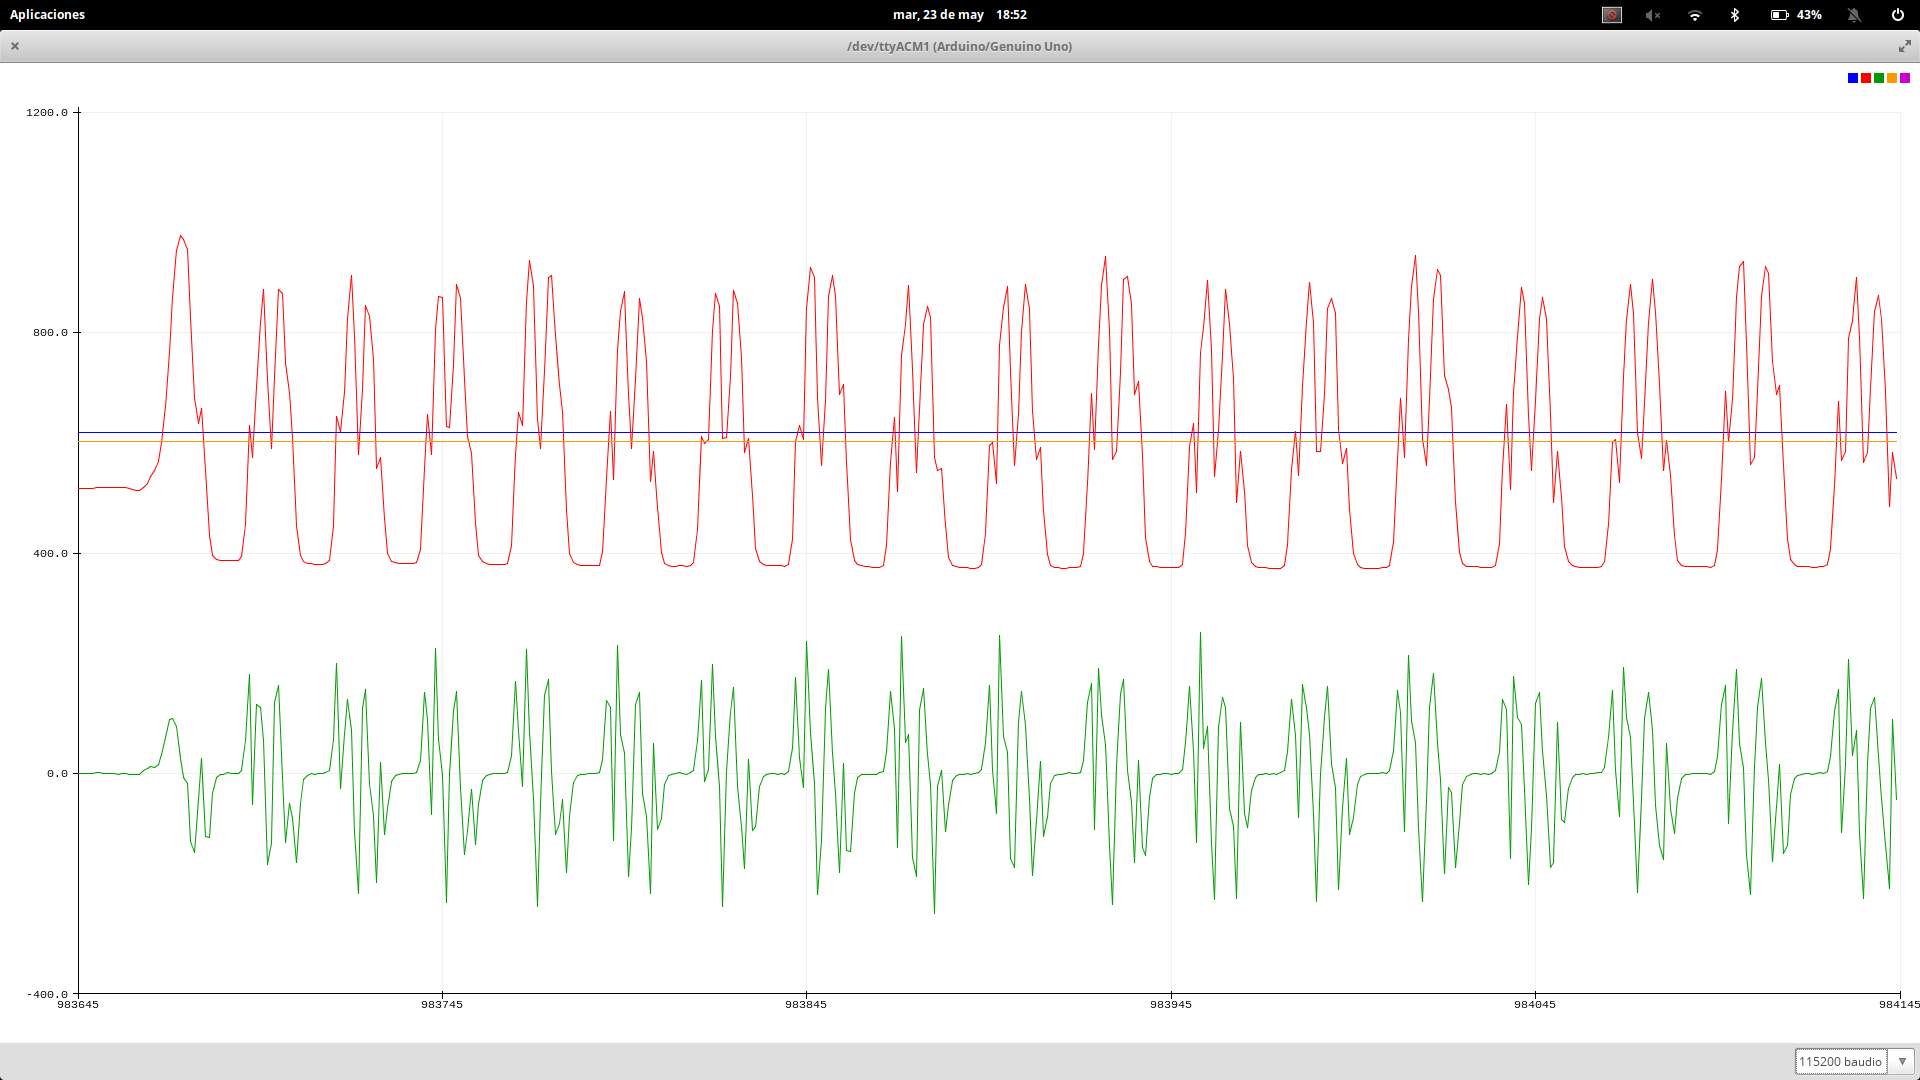Open the Wi-Fi network indicator
Screen dimensions: 1920x1080
pyautogui.click(x=1695, y=15)
